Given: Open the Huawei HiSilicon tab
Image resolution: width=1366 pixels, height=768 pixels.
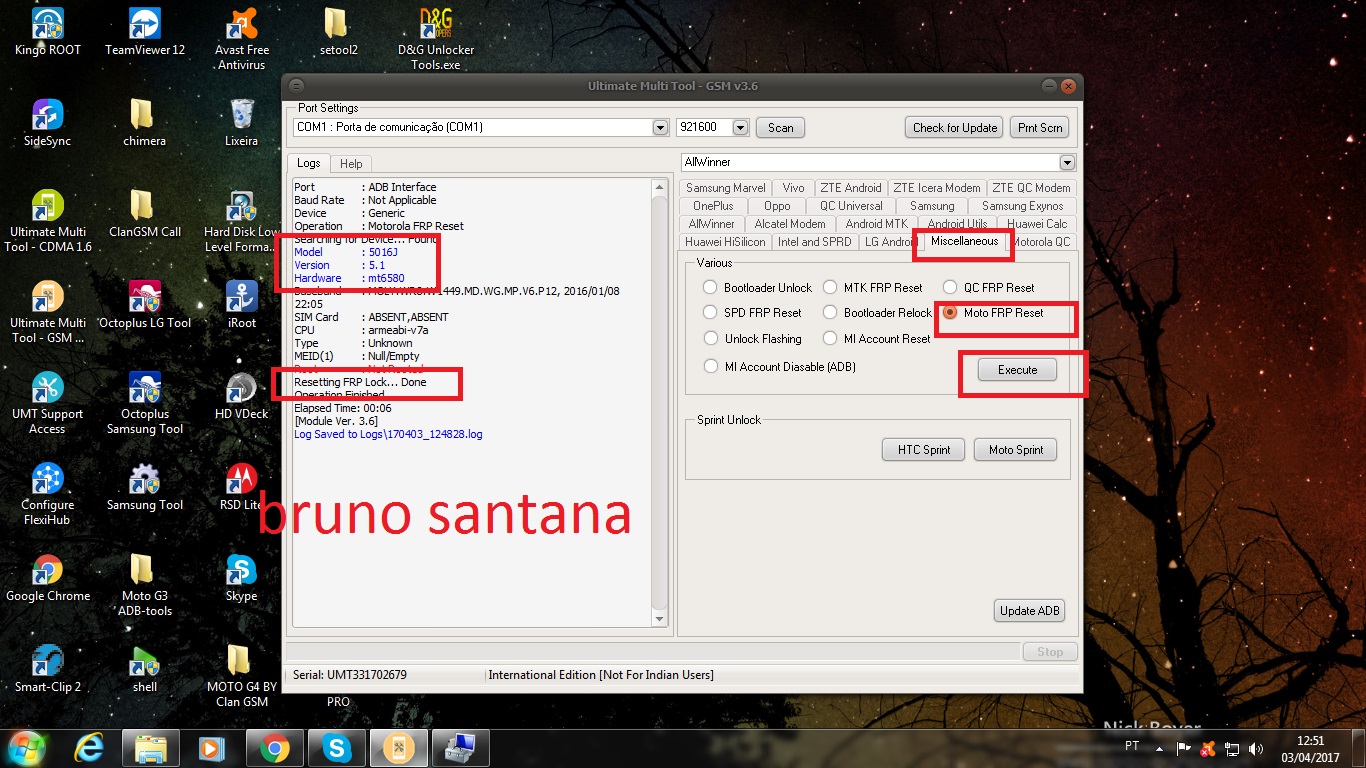Looking at the screenshot, I should 725,242.
